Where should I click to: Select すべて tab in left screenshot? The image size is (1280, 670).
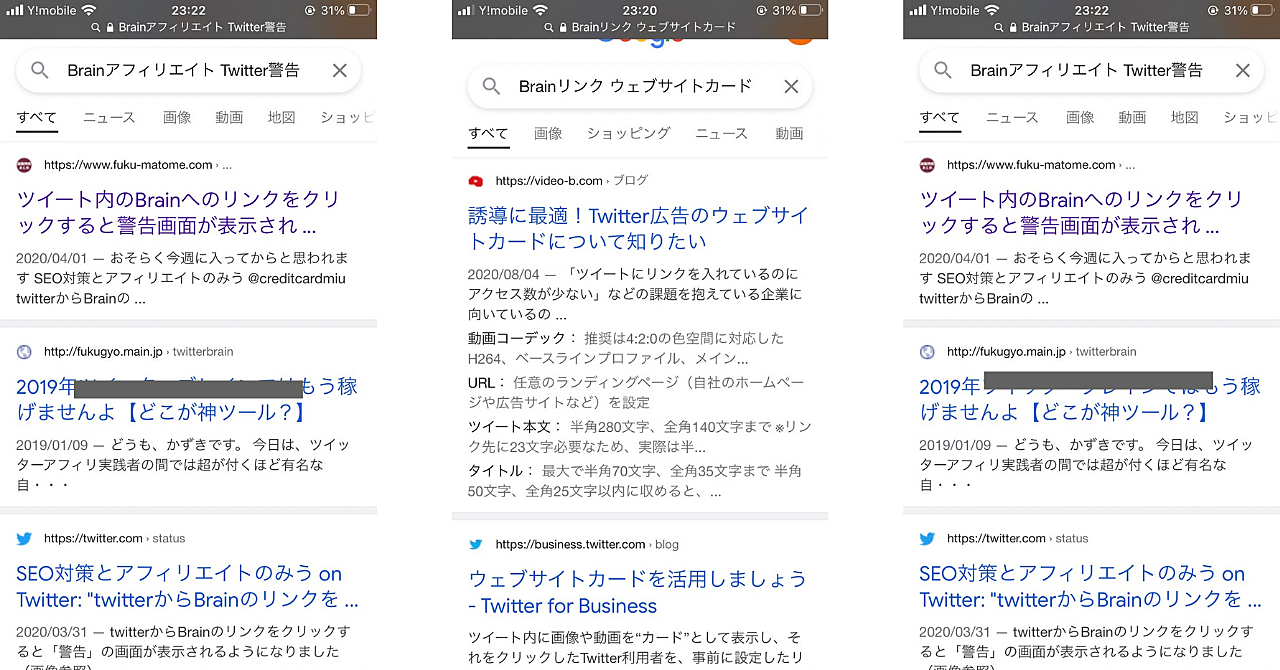coord(37,117)
